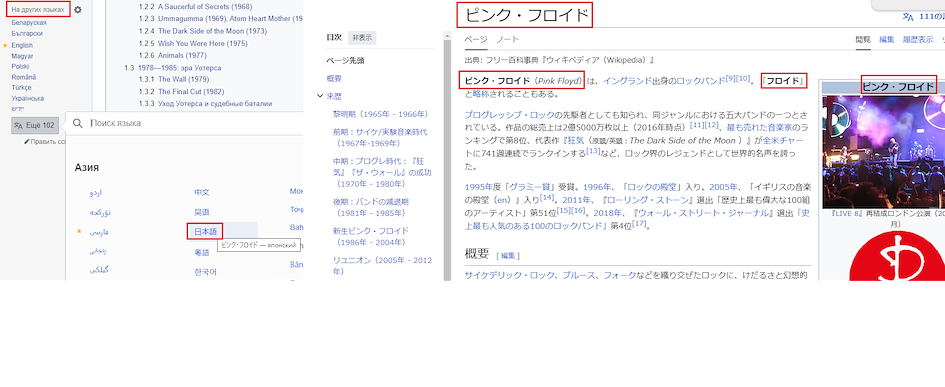Open the Magyar interlanguage link
The height and width of the screenshot is (387, 945).
(x=22, y=55)
